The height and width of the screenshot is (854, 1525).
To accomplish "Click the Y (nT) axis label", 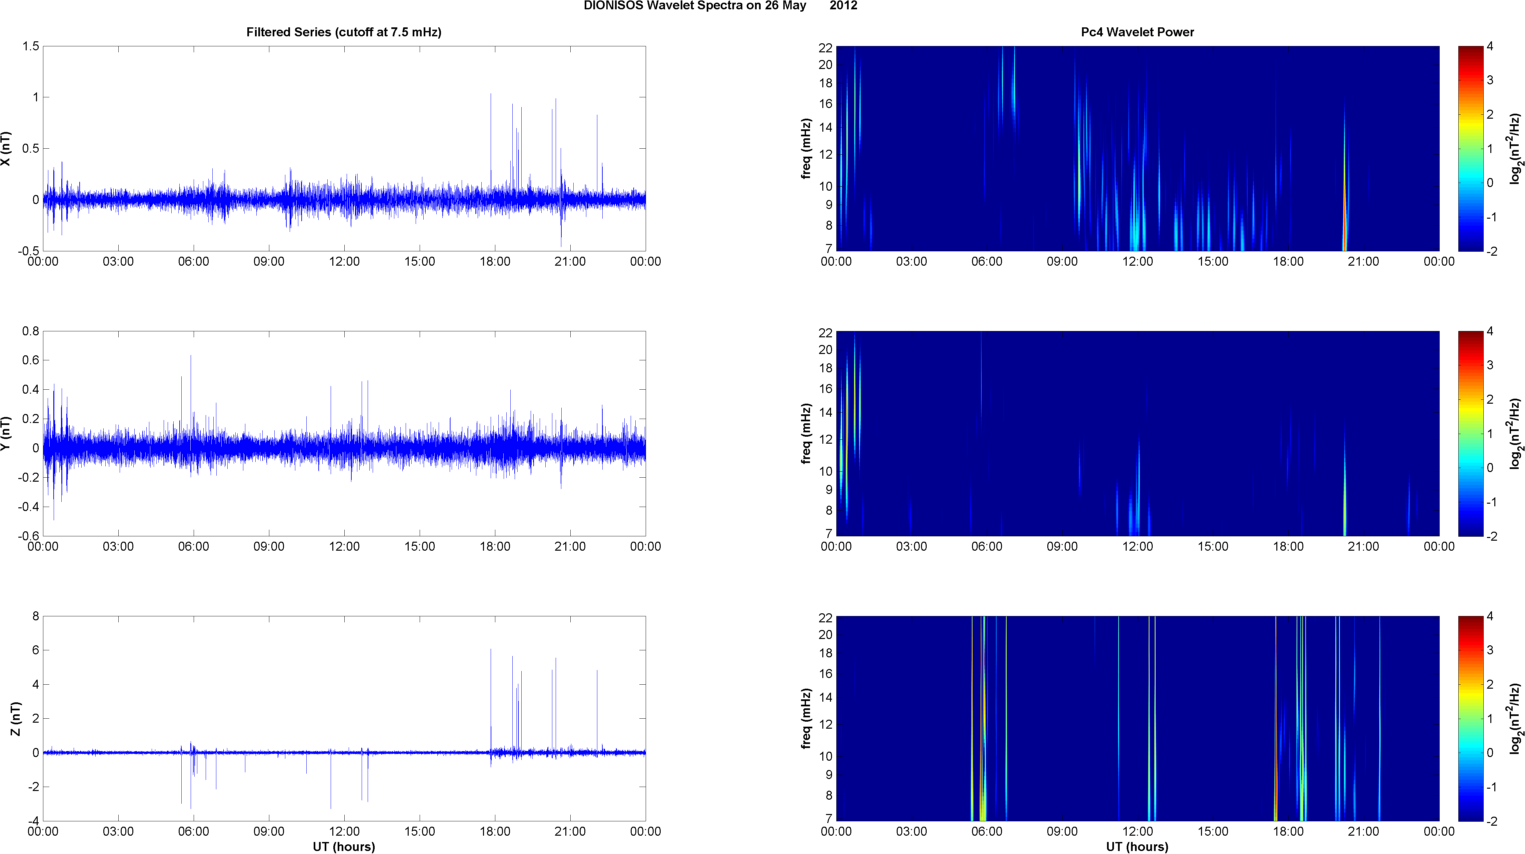I will tap(7, 433).
